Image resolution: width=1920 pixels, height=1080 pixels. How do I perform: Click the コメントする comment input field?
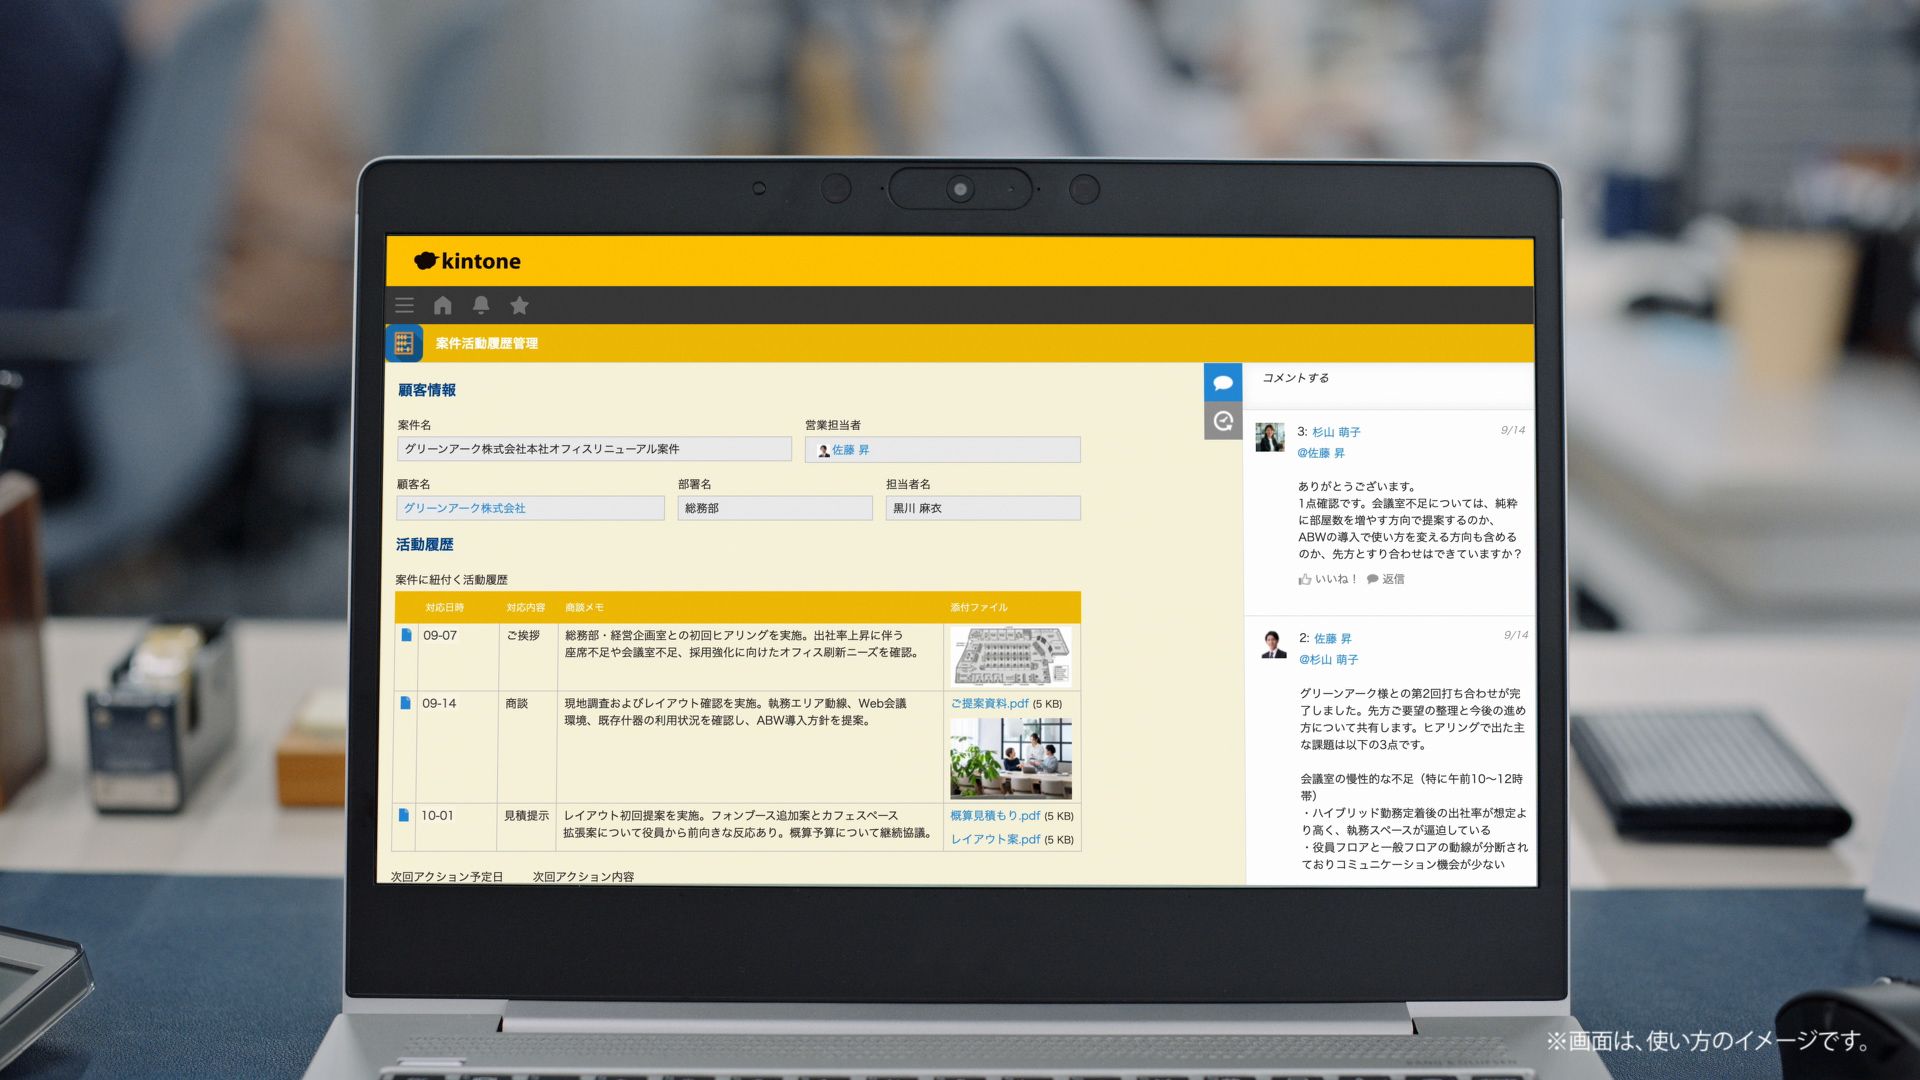click(1389, 379)
